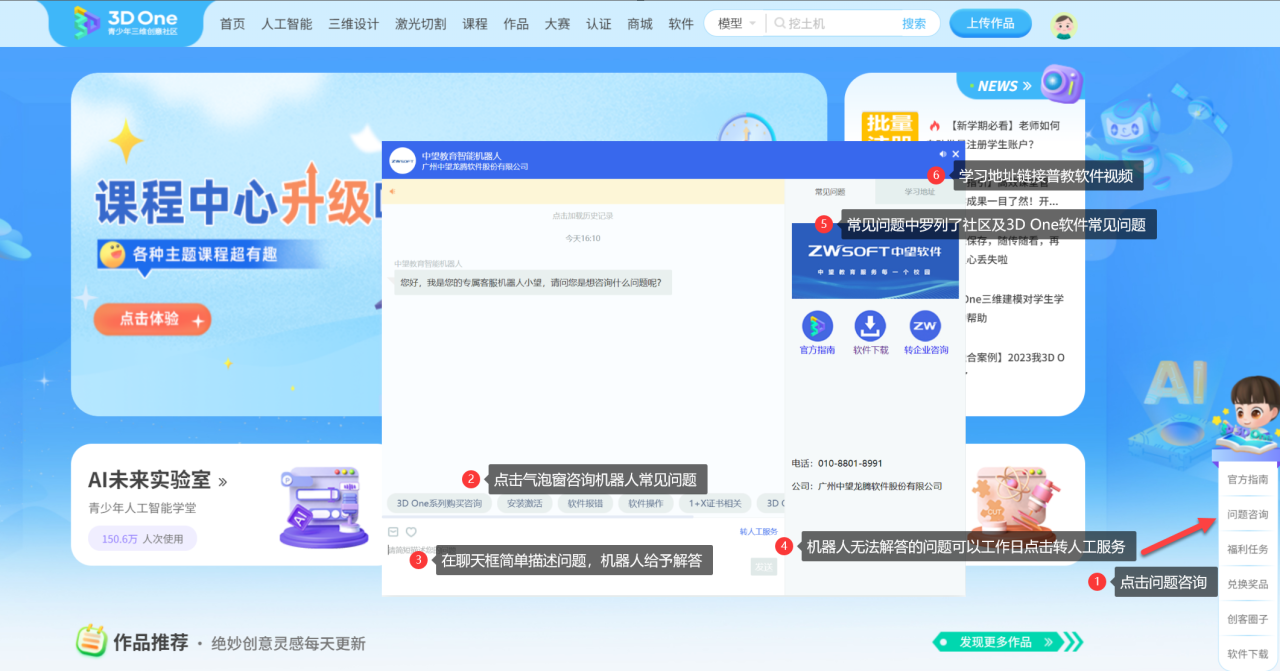Viewport: 1280px width, 671px height.
Task: Click the satisfaction rating heart icon in chat
Action: [411, 532]
